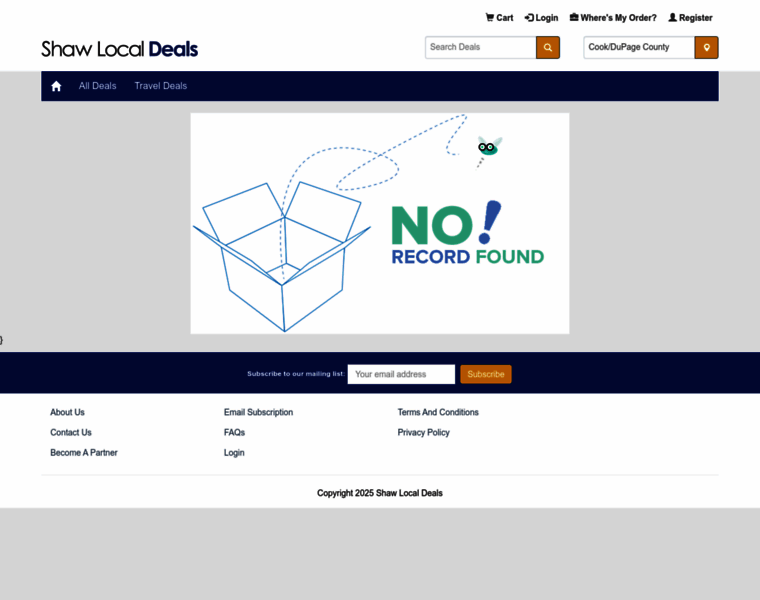Image resolution: width=760 pixels, height=600 pixels.
Task: Open the About Us footer link
Action: click(67, 412)
